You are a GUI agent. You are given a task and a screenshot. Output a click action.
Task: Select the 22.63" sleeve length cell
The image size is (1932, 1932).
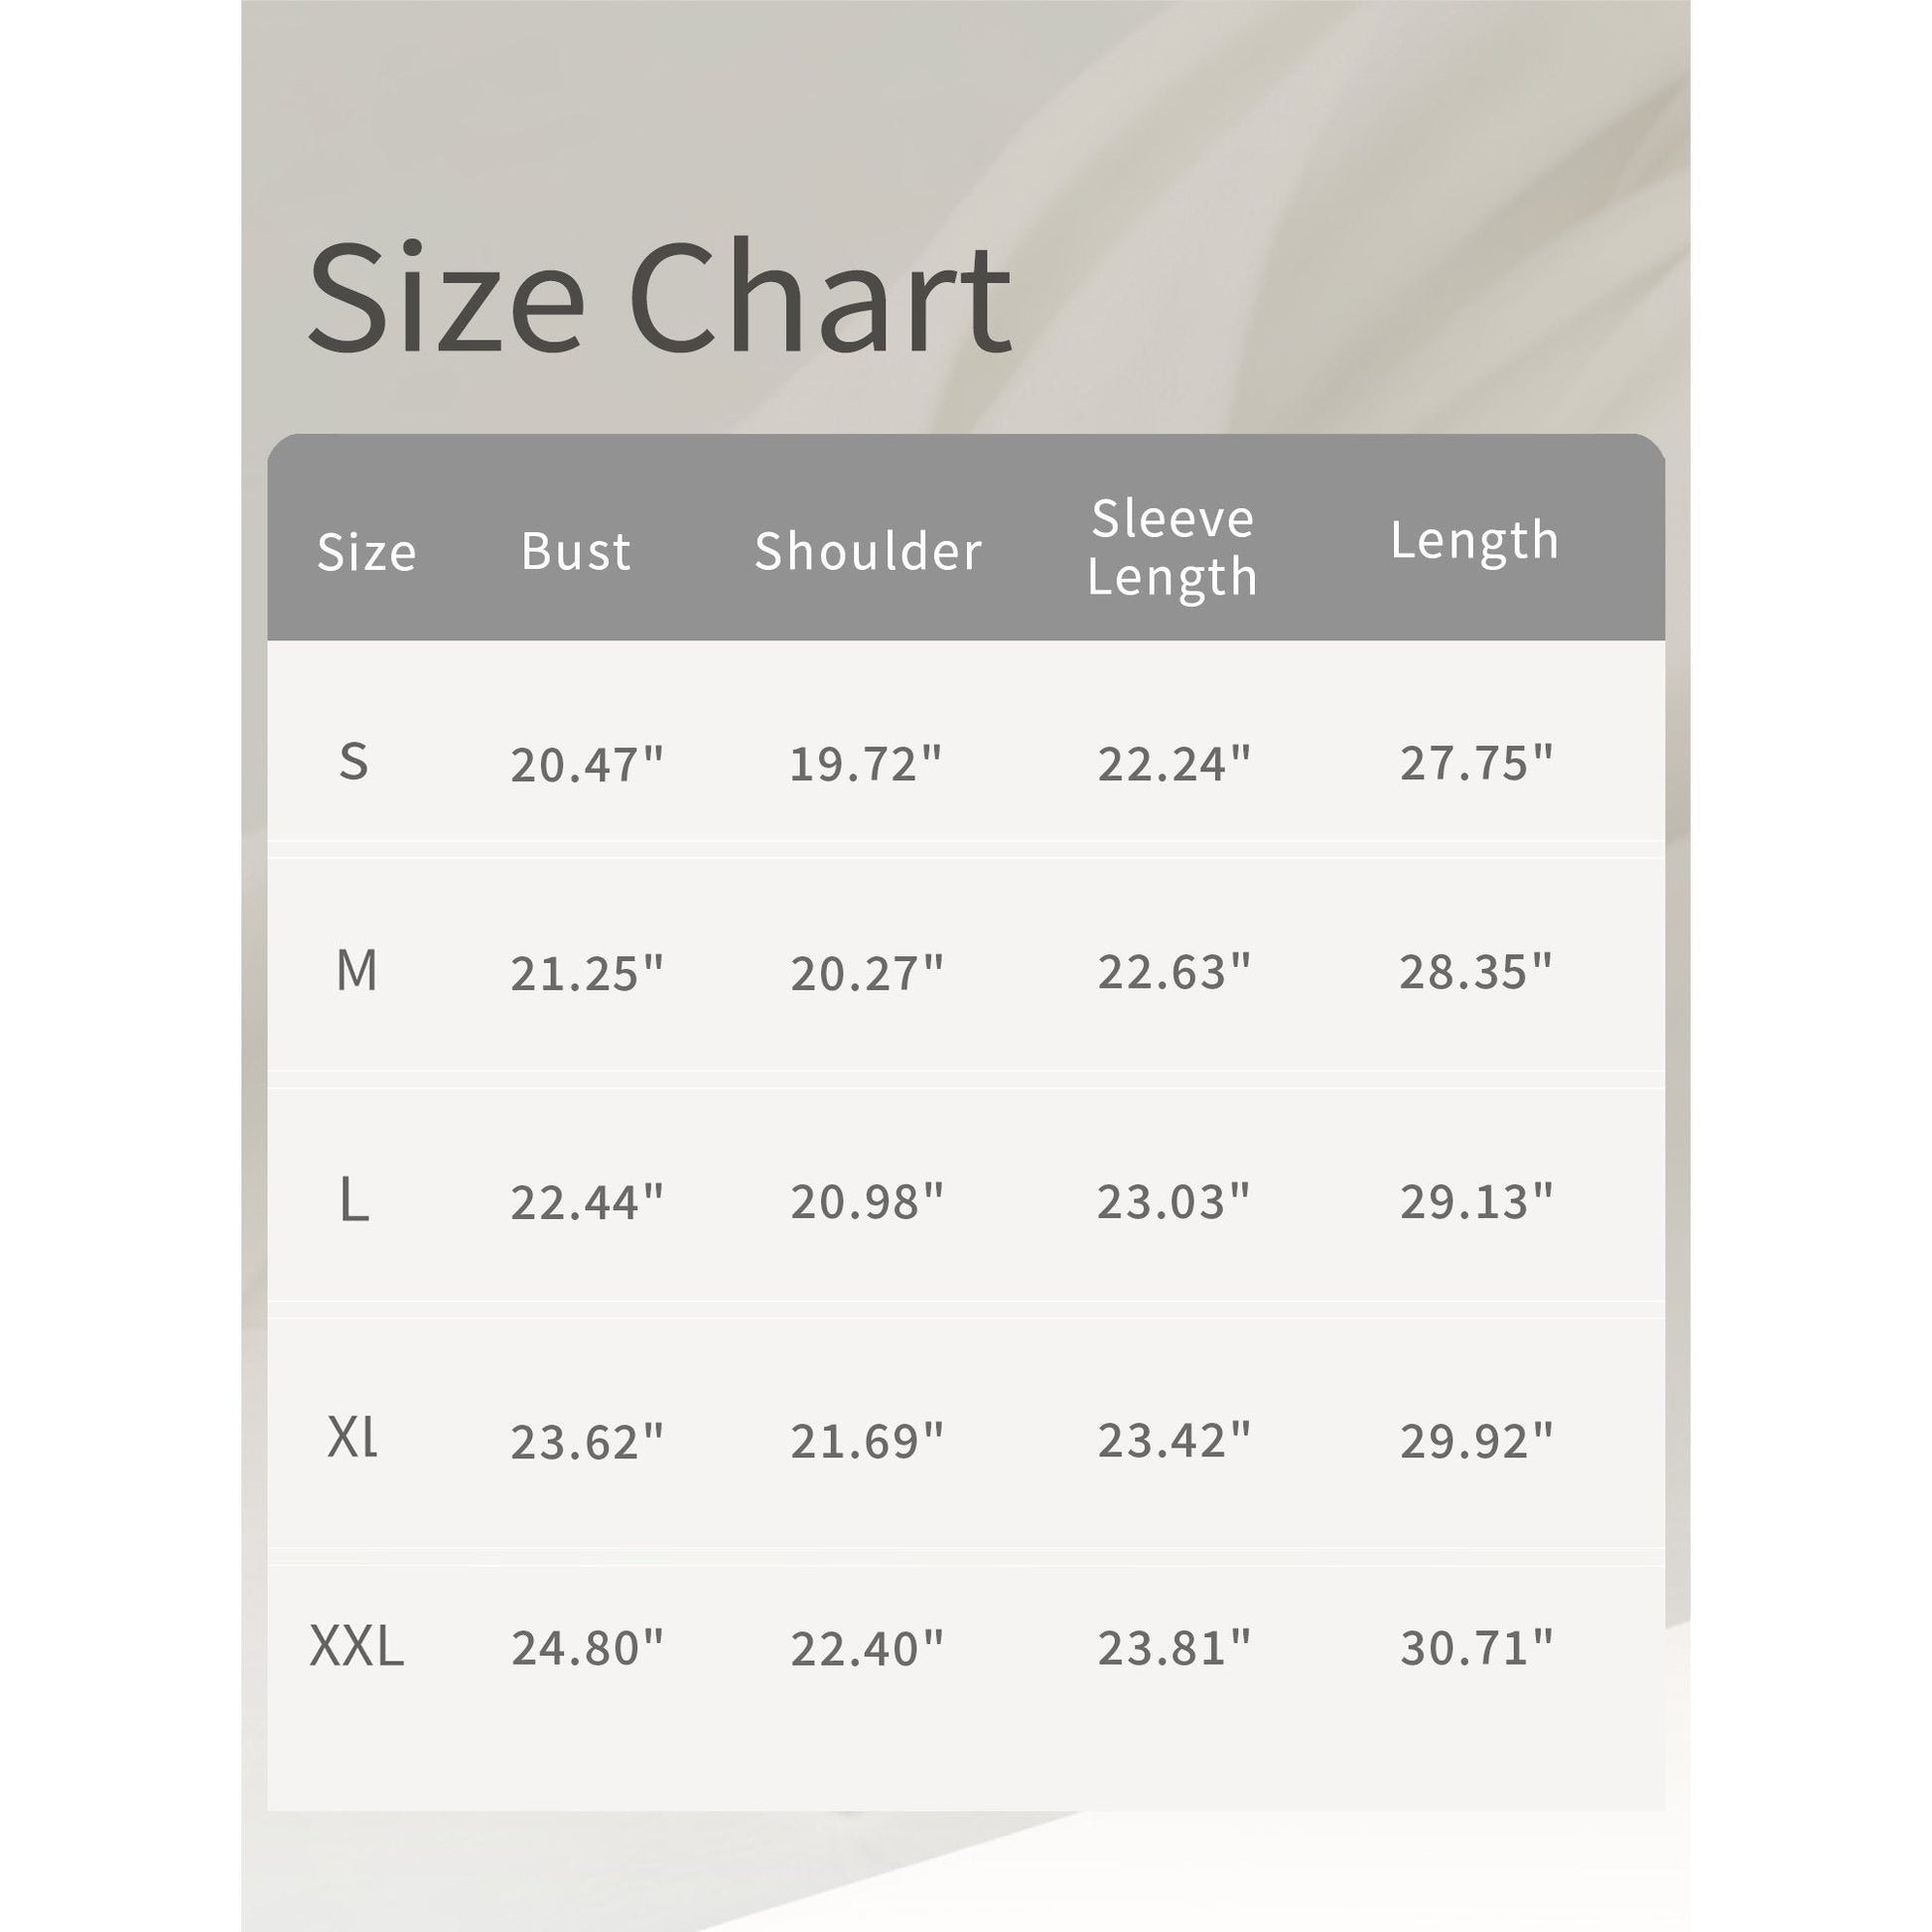(1174, 972)
